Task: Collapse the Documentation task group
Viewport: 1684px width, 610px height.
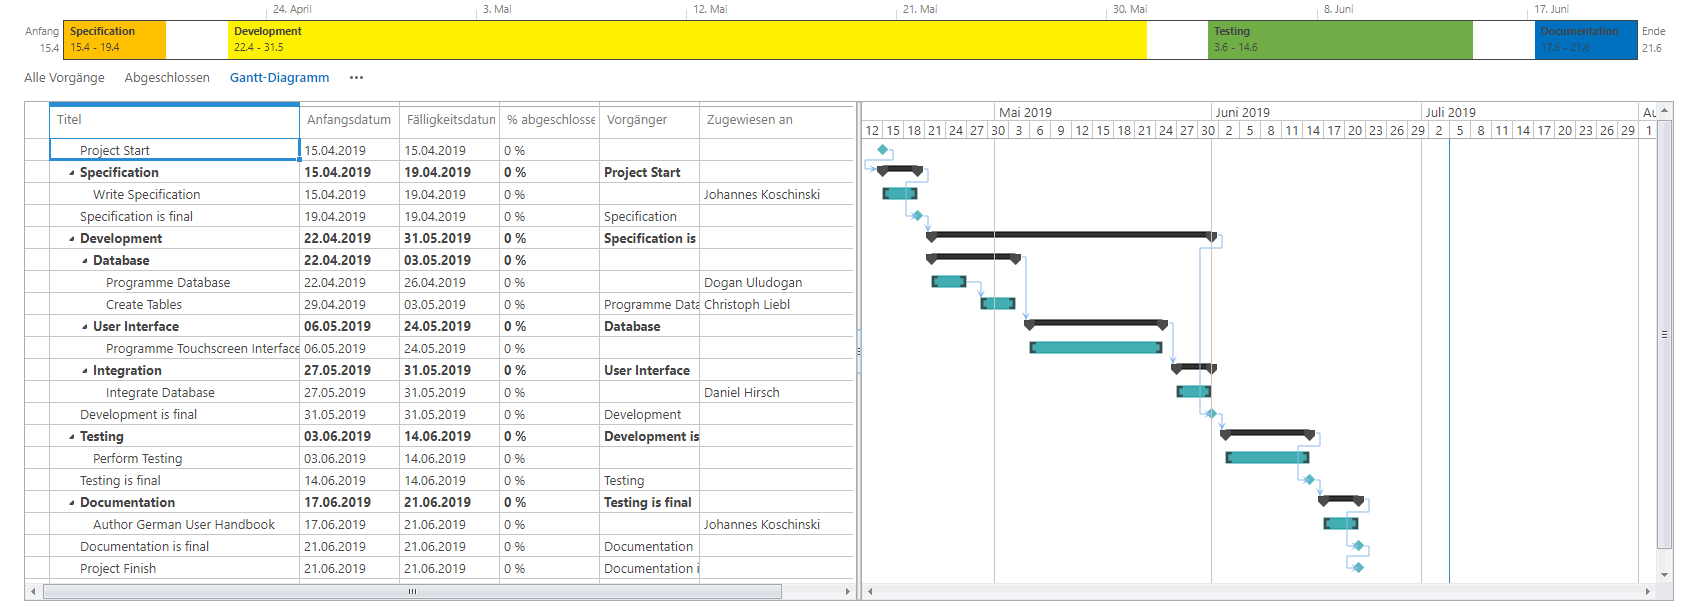Action: click(72, 503)
